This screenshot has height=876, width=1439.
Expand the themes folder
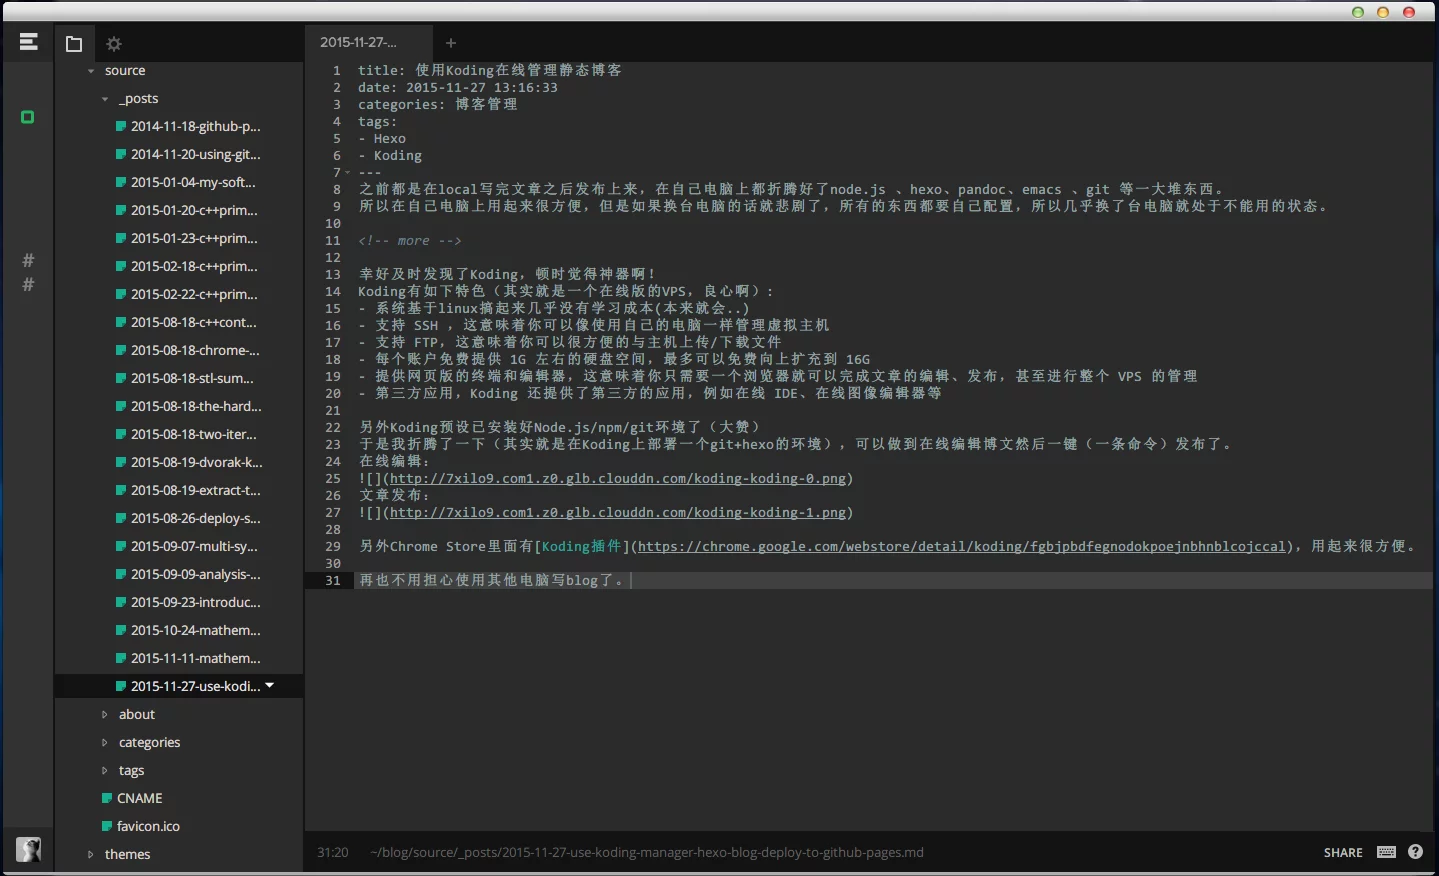coord(91,855)
